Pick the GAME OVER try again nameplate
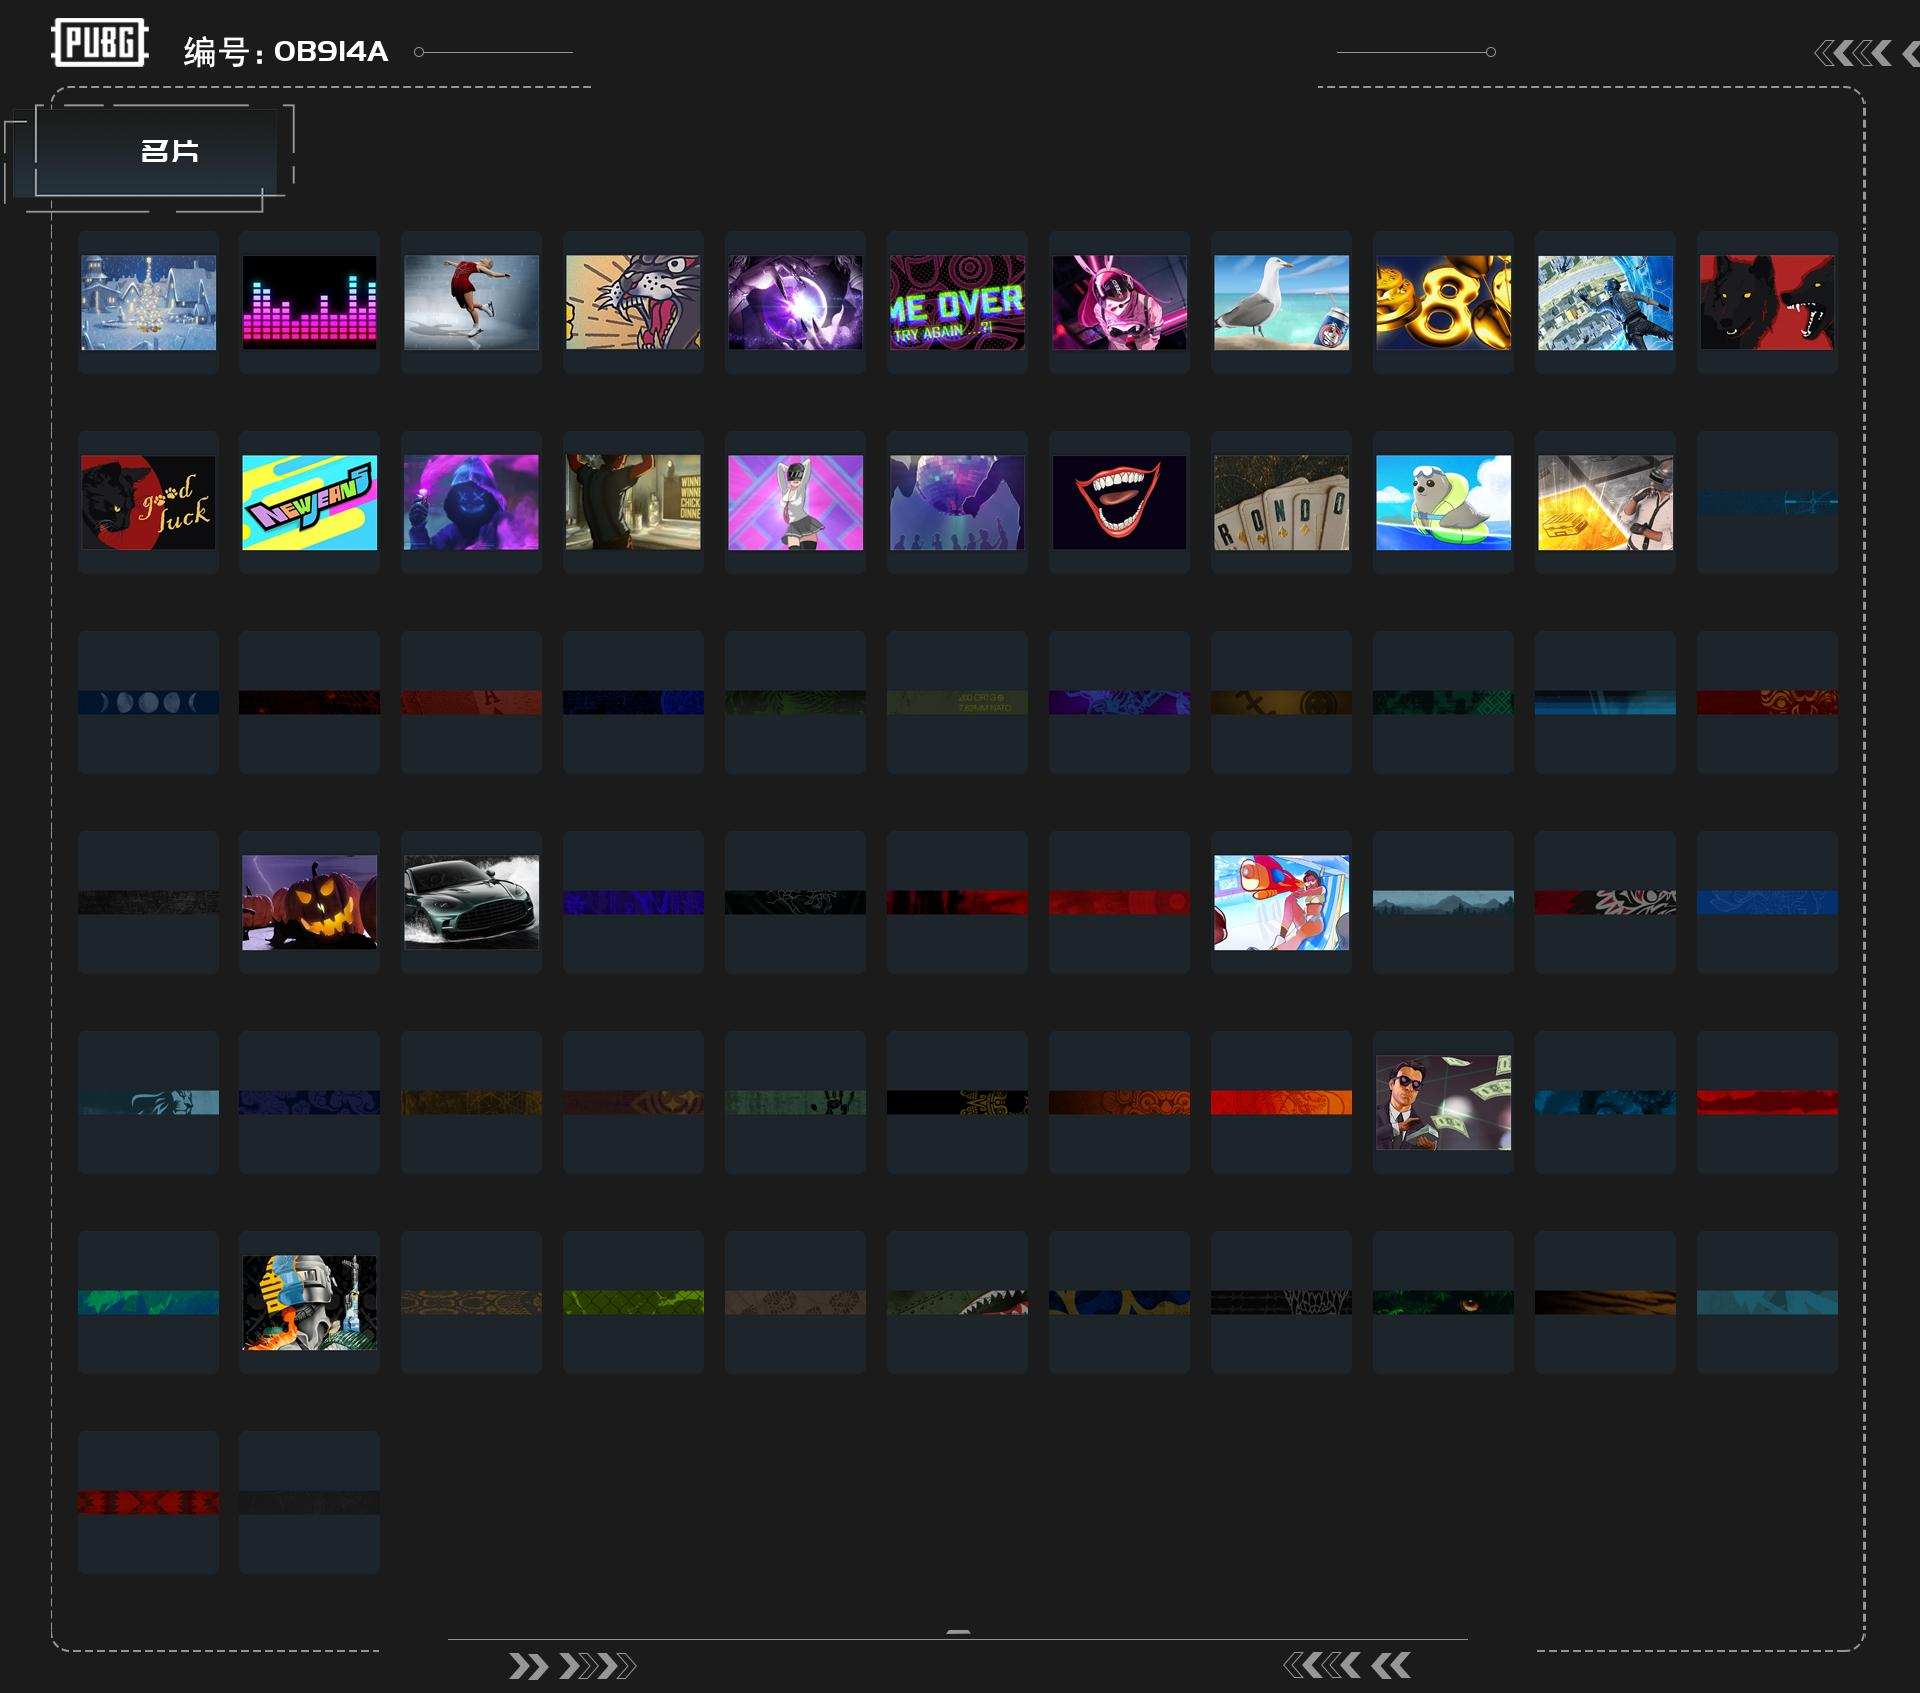The width and height of the screenshot is (1920, 1693). click(x=957, y=302)
